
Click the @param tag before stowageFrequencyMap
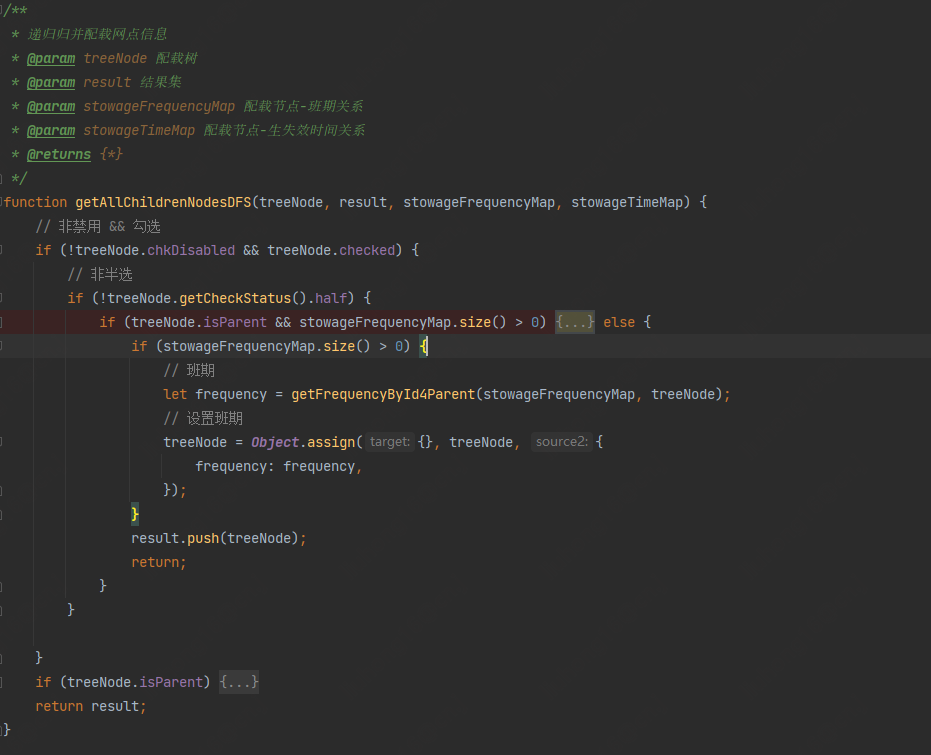click(x=51, y=106)
